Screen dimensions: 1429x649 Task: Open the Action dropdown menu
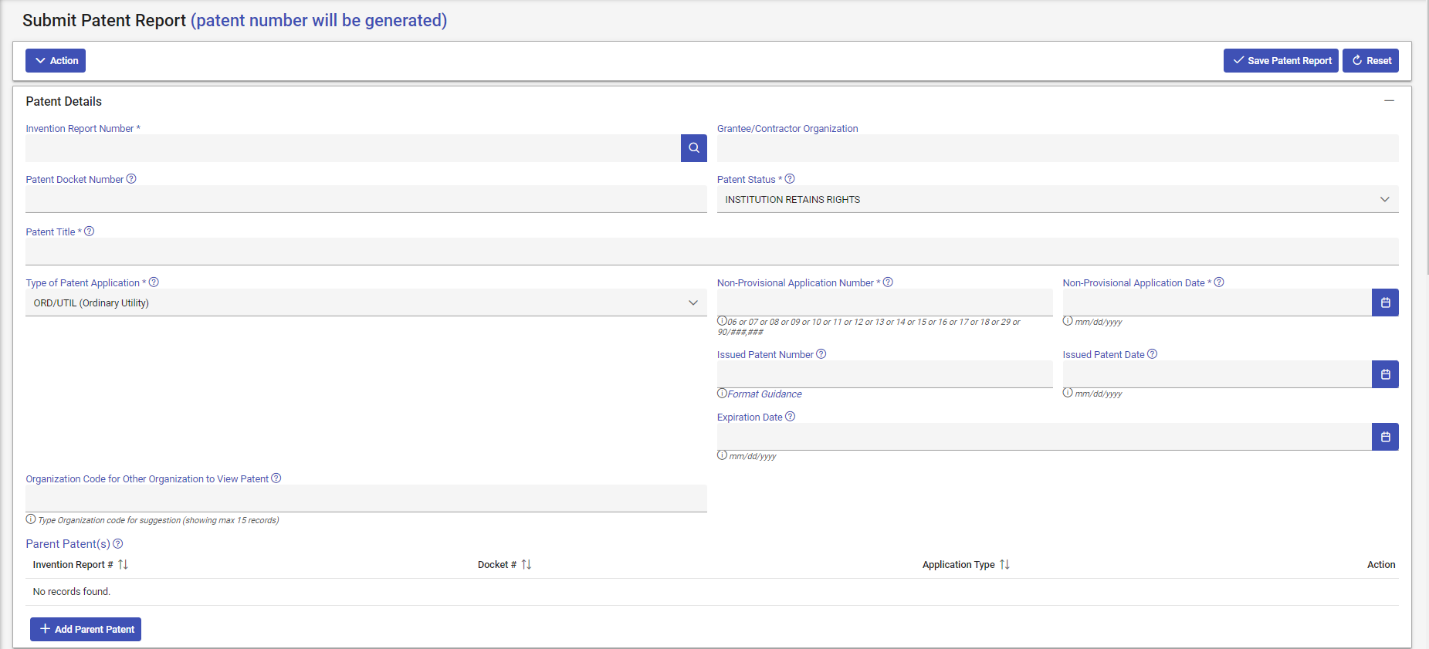56,61
